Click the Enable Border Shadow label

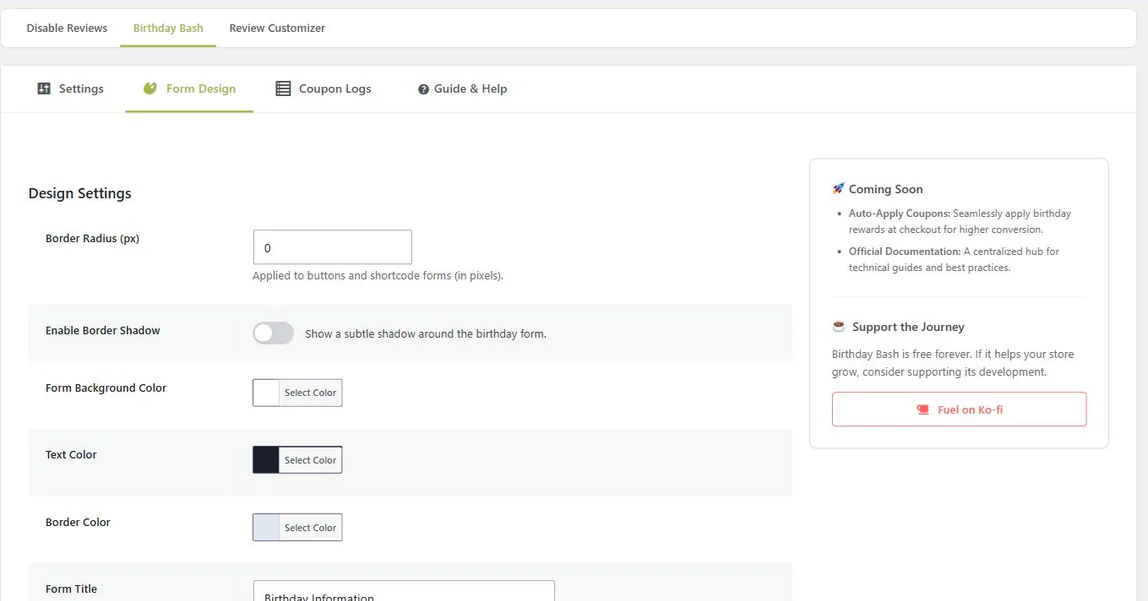pyautogui.click(x=102, y=330)
